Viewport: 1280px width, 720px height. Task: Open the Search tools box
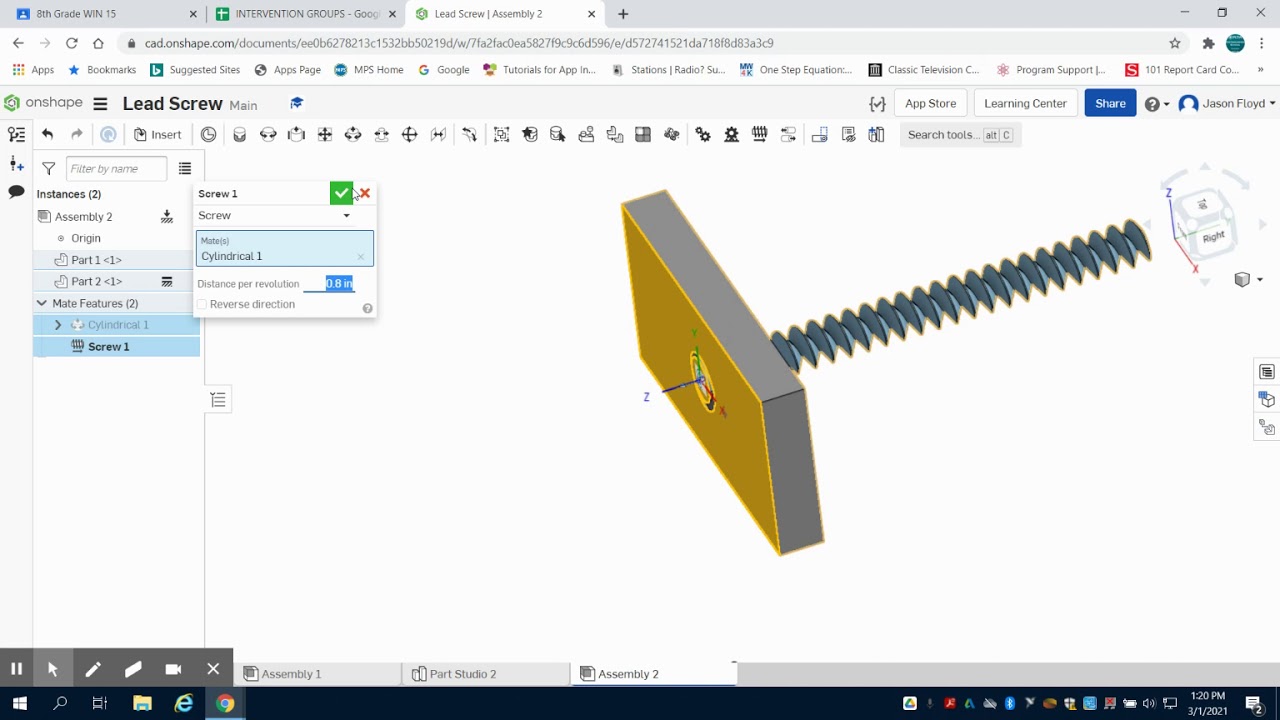[959, 134]
